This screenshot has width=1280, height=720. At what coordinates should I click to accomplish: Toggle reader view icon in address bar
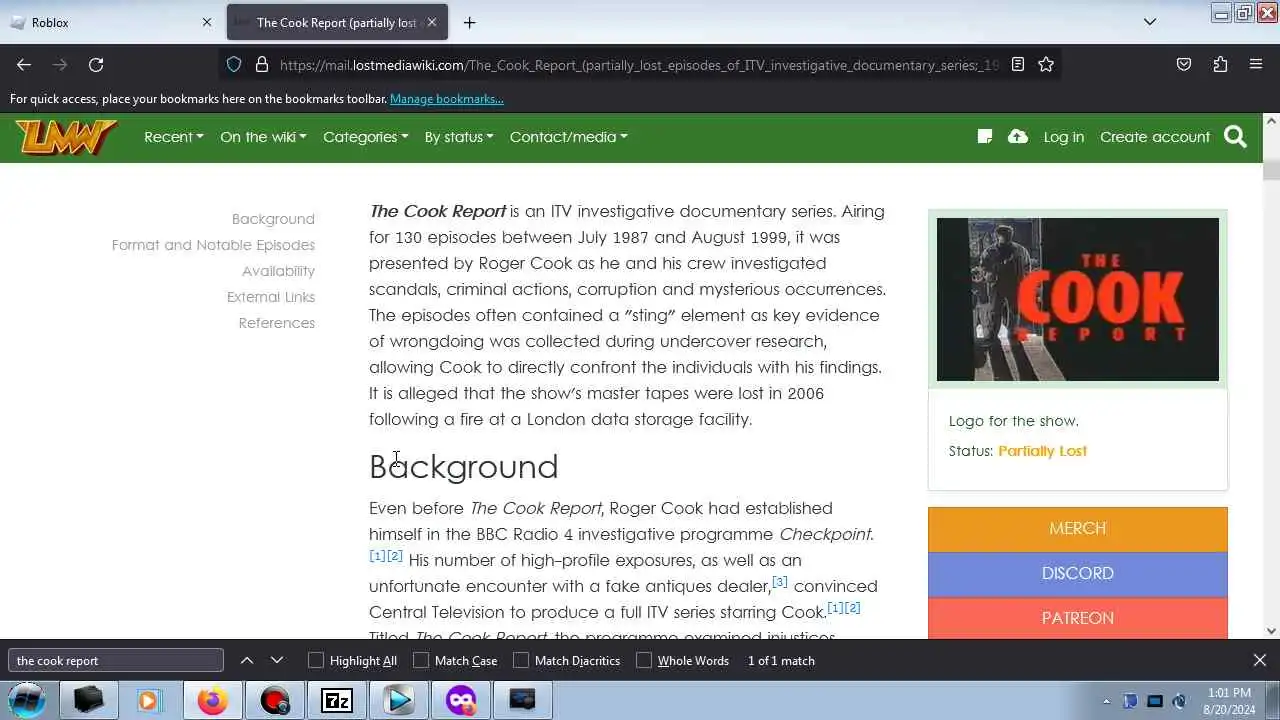1018,64
